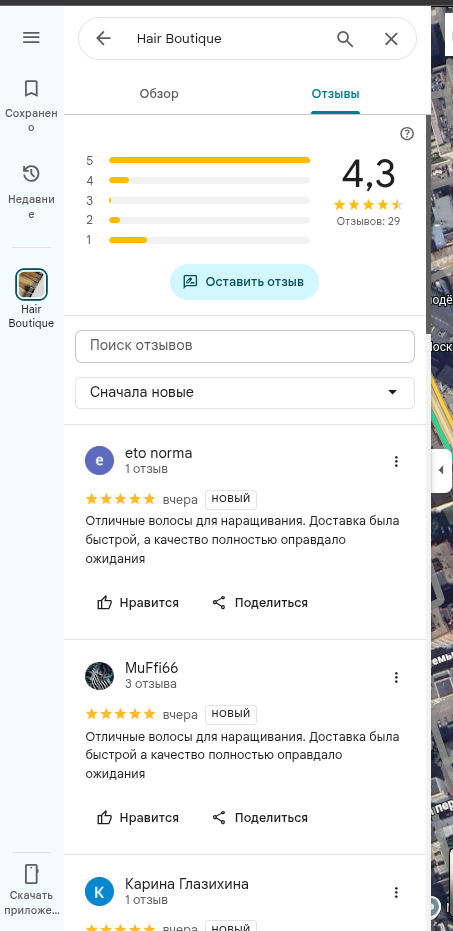The image size is (453, 931).
Task: Like the MuFfi66 review
Action: click(138, 818)
